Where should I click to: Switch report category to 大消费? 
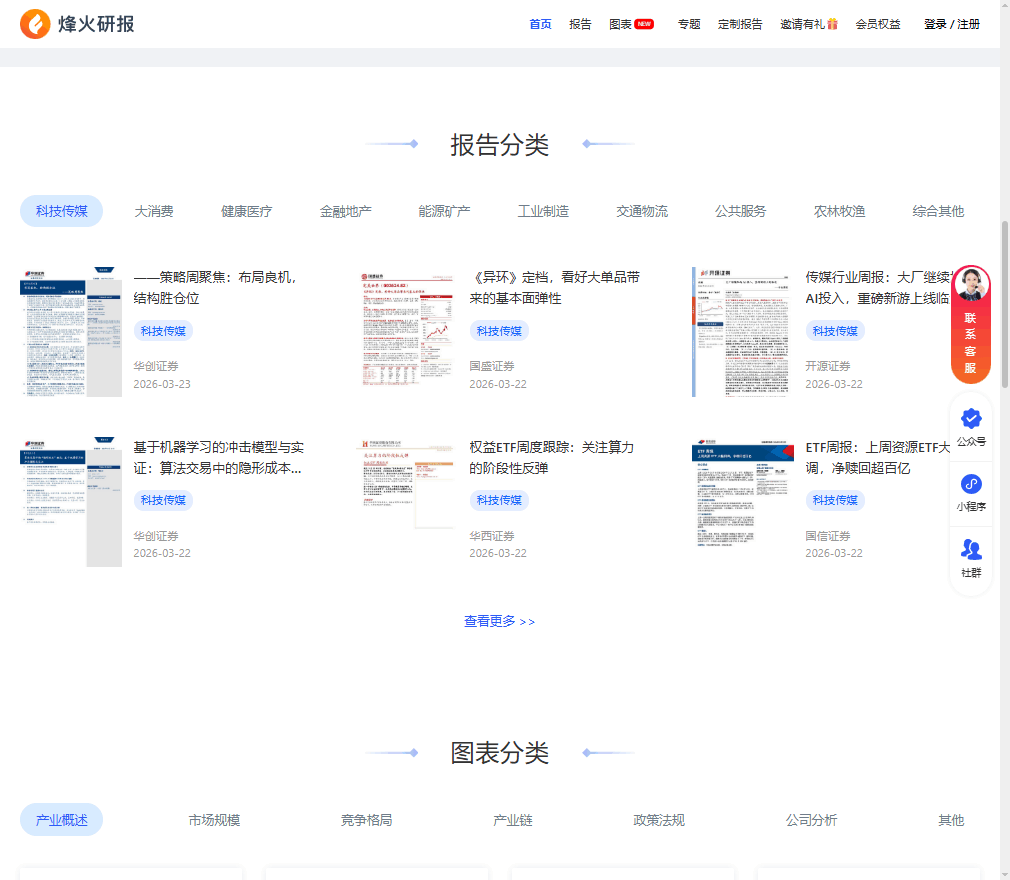[x=154, y=211]
